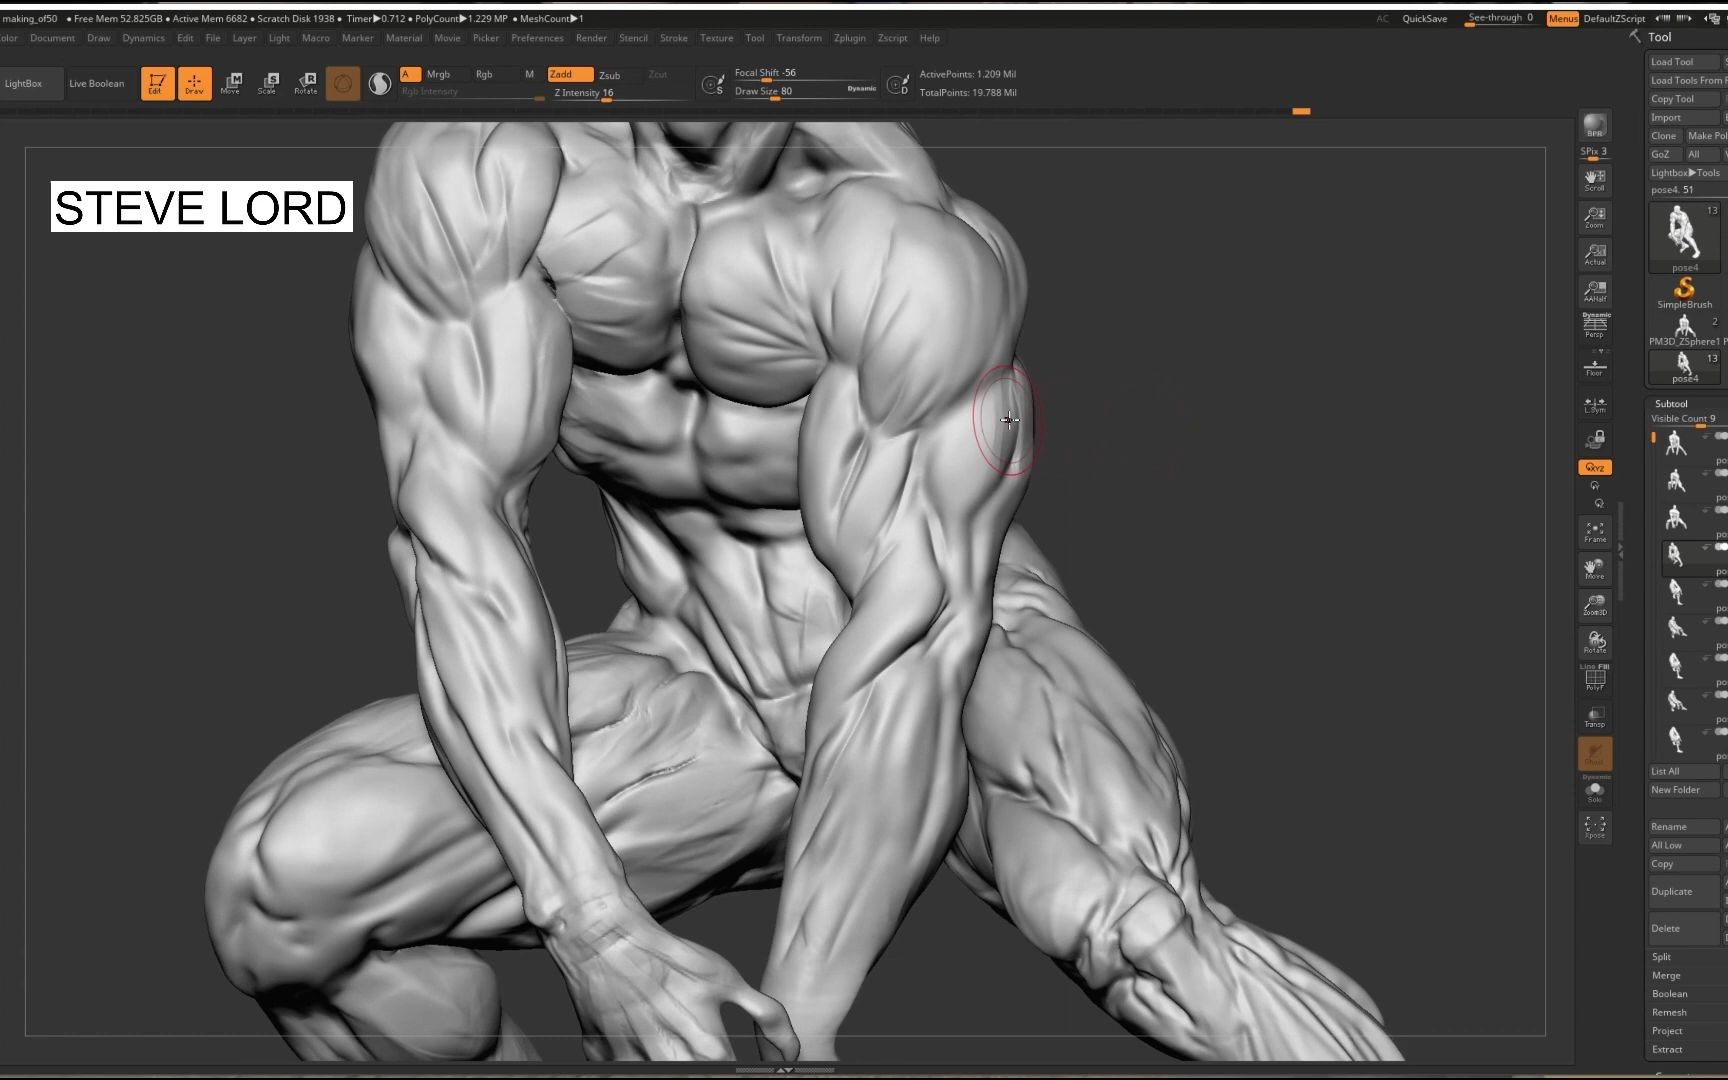Select the Move gizmo mode in the top toolbar
This screenshot has width=1728, height=1080.
231,83
